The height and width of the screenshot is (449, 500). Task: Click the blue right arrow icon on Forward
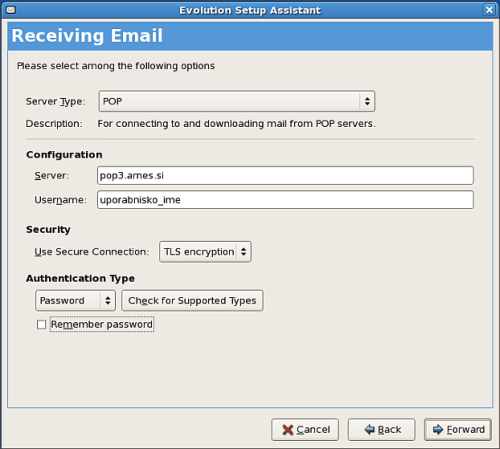tap(438, 429)
